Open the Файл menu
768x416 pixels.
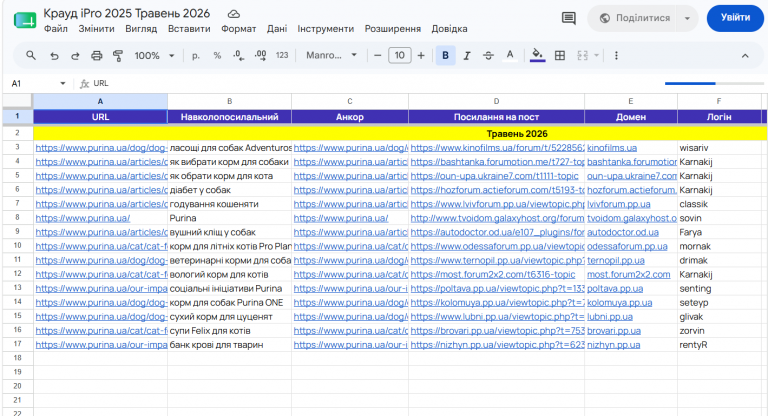pyautogui.click(x=55, y=29)
